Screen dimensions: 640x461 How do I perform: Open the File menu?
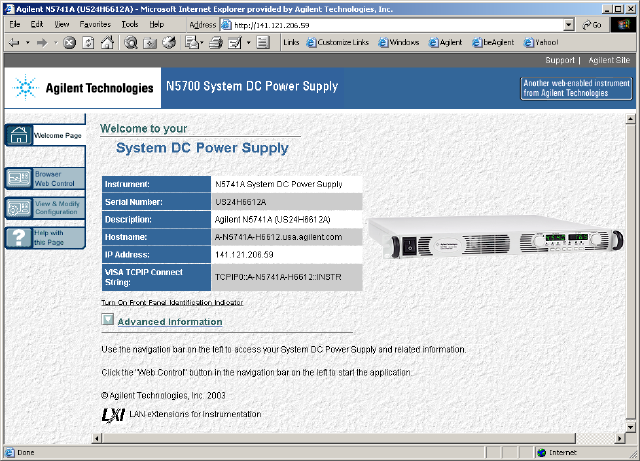coord(15,24)
